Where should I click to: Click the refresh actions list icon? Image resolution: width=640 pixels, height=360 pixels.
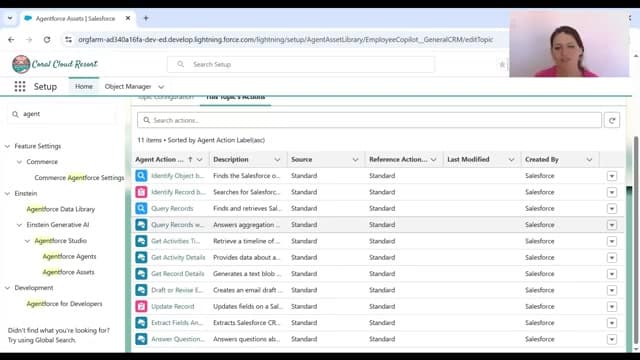pyautogui.click(x=612, y=120)
